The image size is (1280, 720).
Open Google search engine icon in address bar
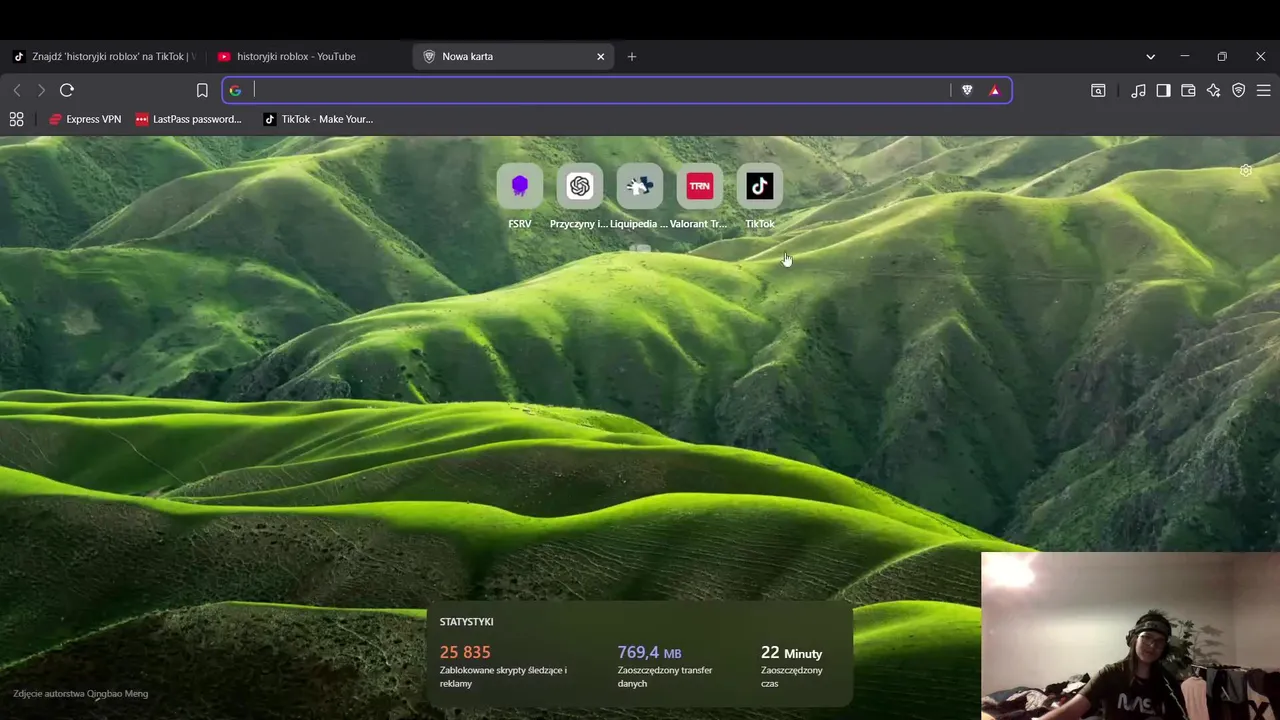(x=235, y=90)
